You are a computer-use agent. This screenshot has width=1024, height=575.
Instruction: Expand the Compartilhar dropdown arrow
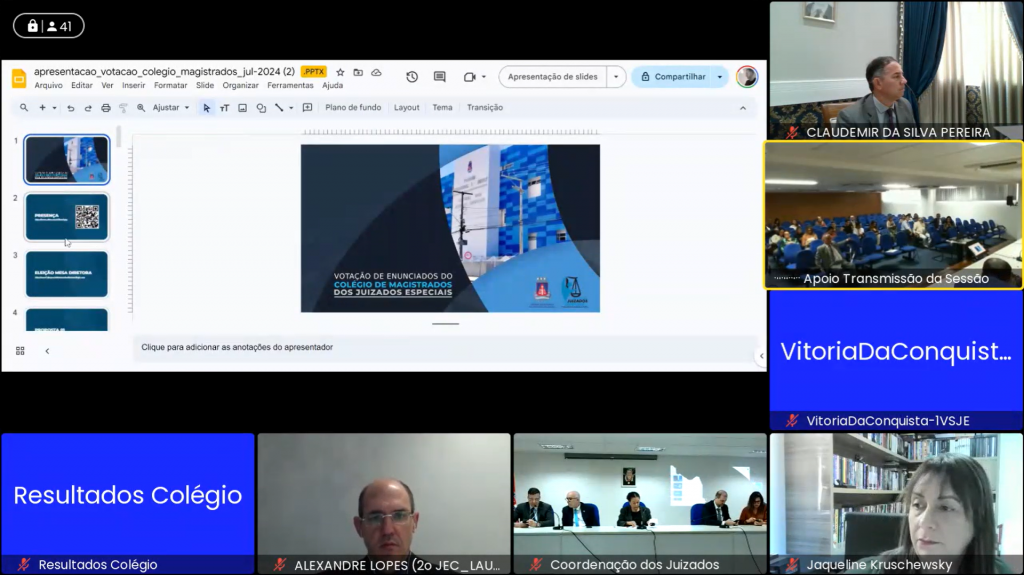(720, 77)
